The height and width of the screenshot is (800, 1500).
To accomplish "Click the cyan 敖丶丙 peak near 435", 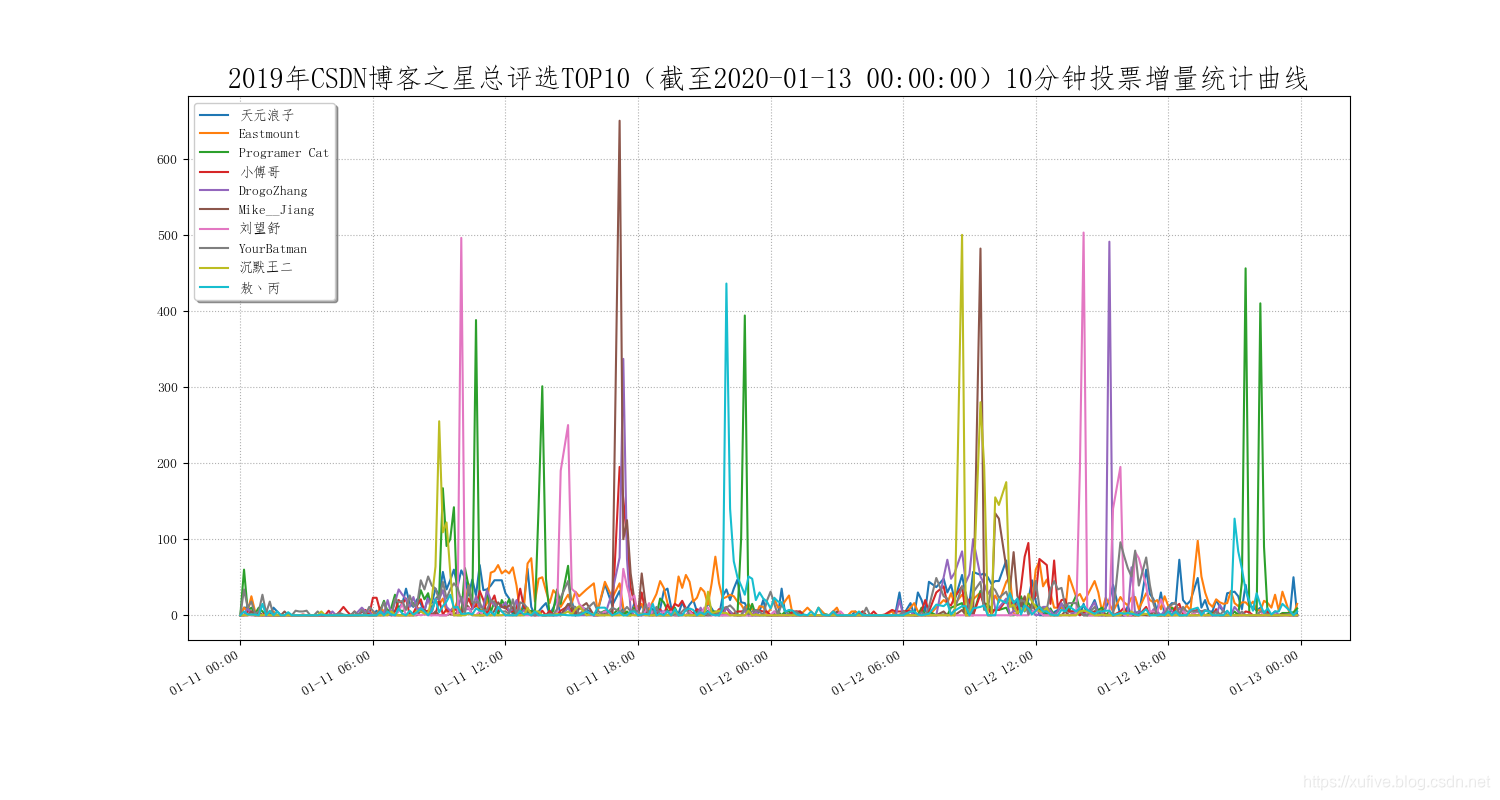I will pos(726,285).
